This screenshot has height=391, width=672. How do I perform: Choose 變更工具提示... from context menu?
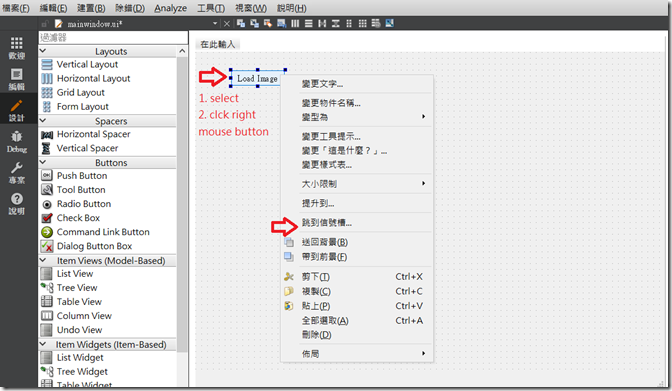click(x=357, y=136)
